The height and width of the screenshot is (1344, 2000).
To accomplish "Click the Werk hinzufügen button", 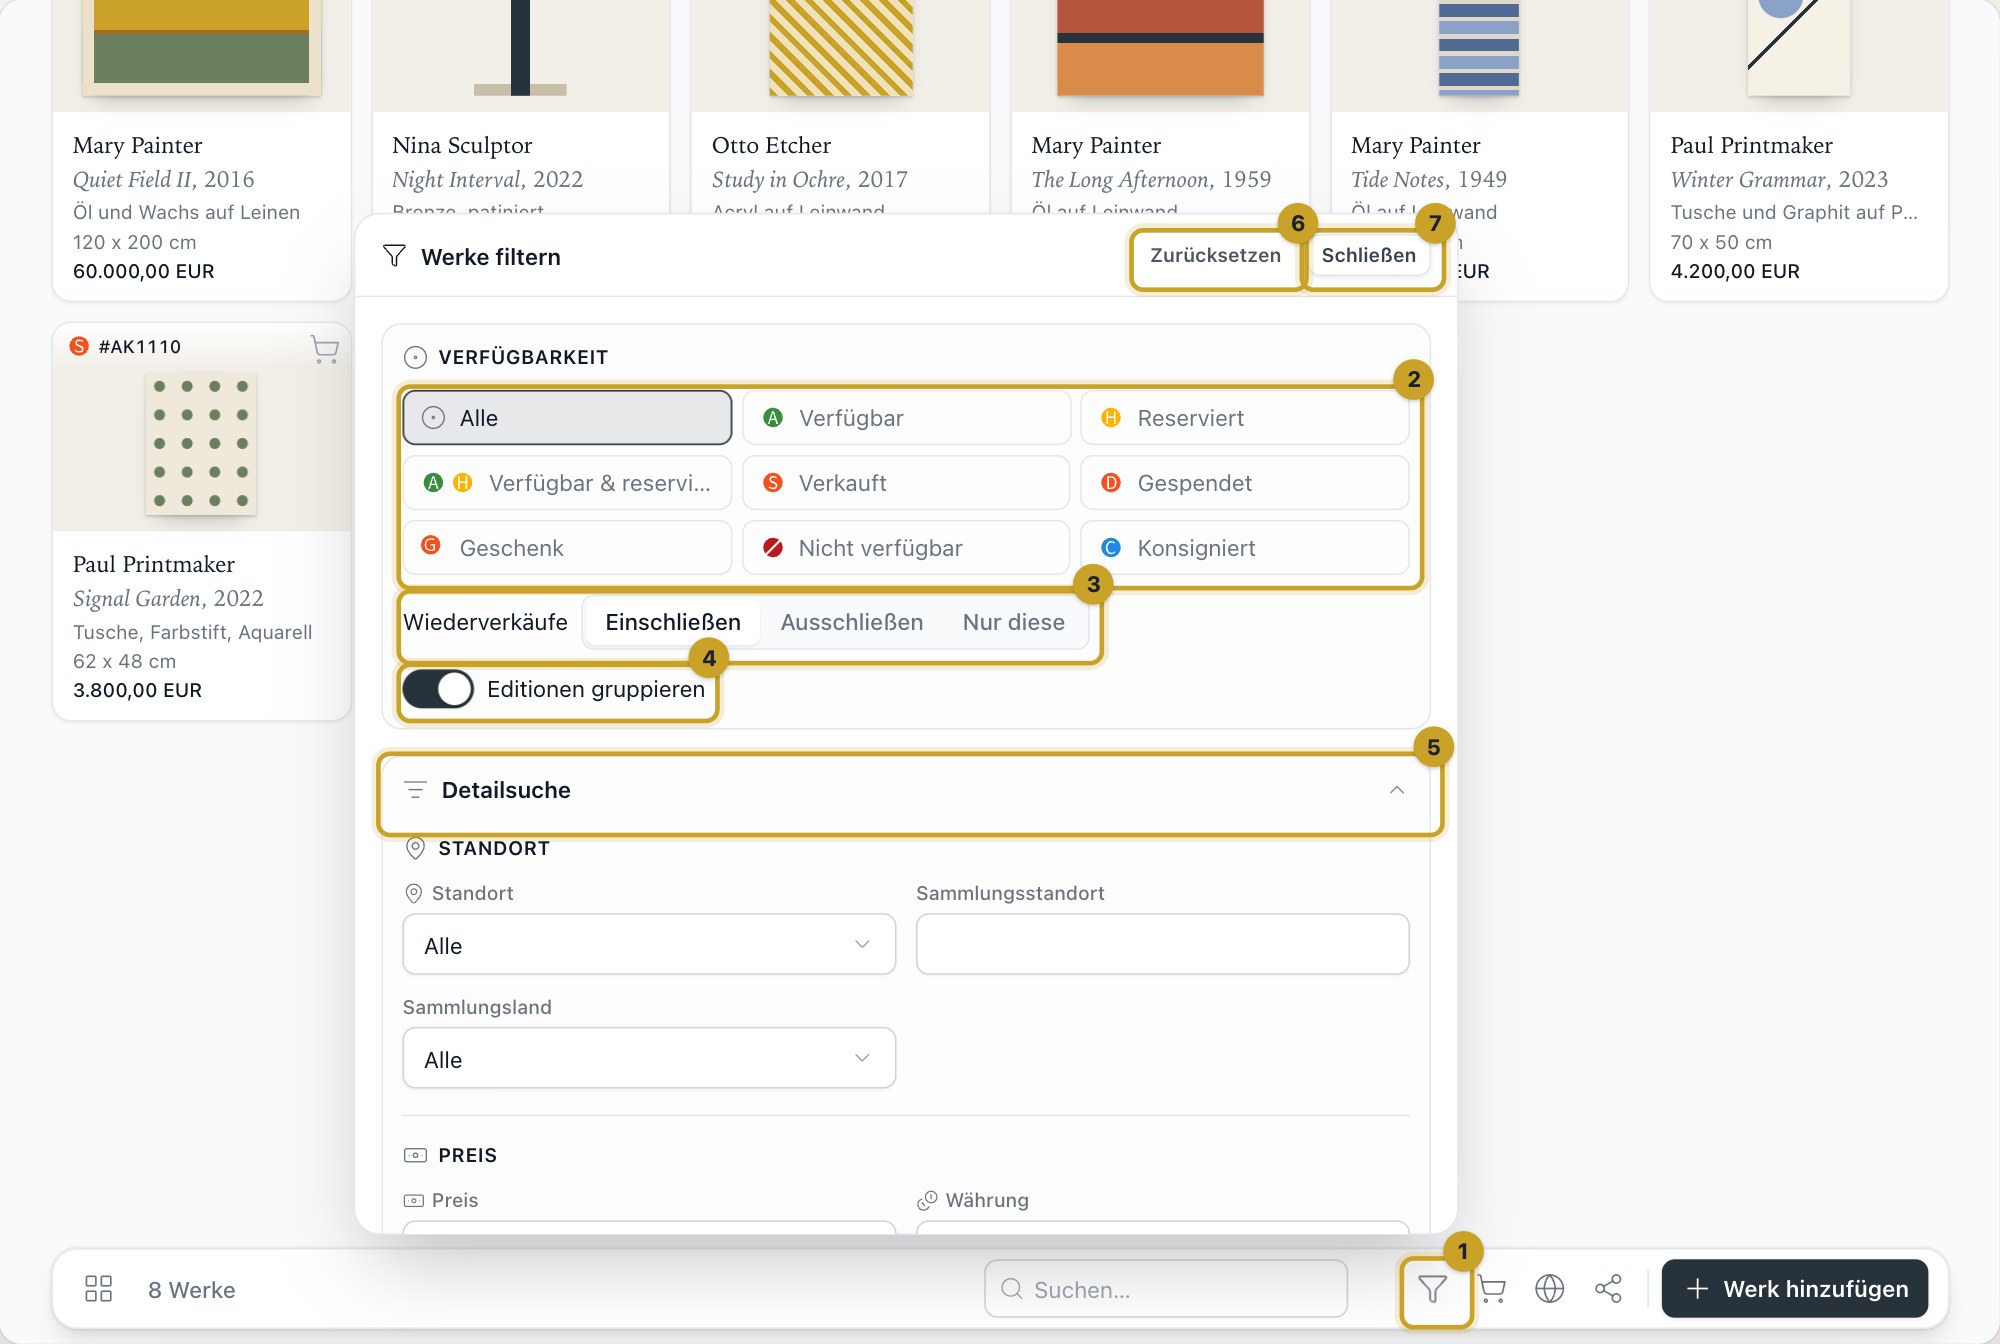I will 1795,1289.
